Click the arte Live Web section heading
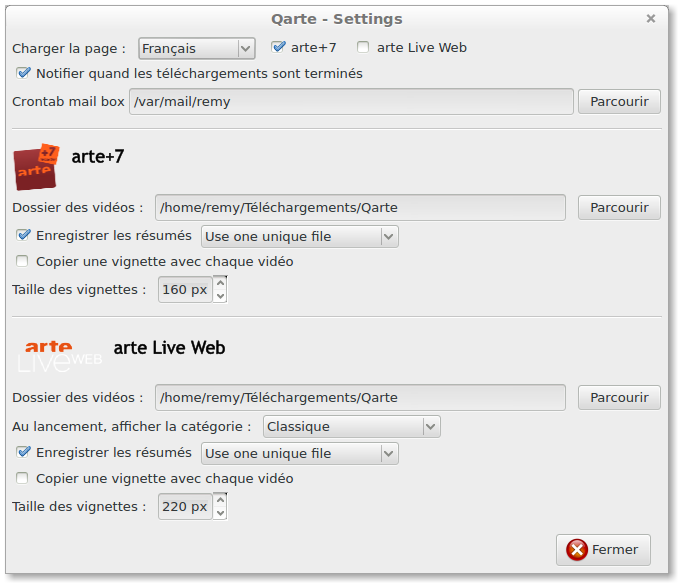 pos(169,348)
